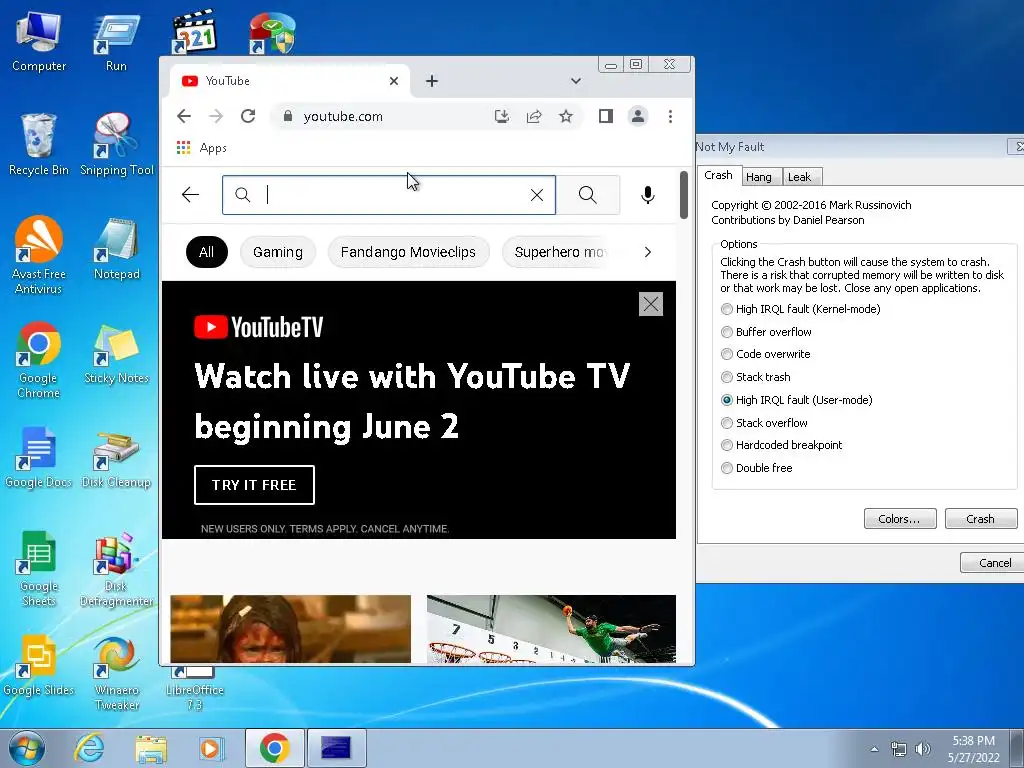Click the Colors... button

[899, 519]
